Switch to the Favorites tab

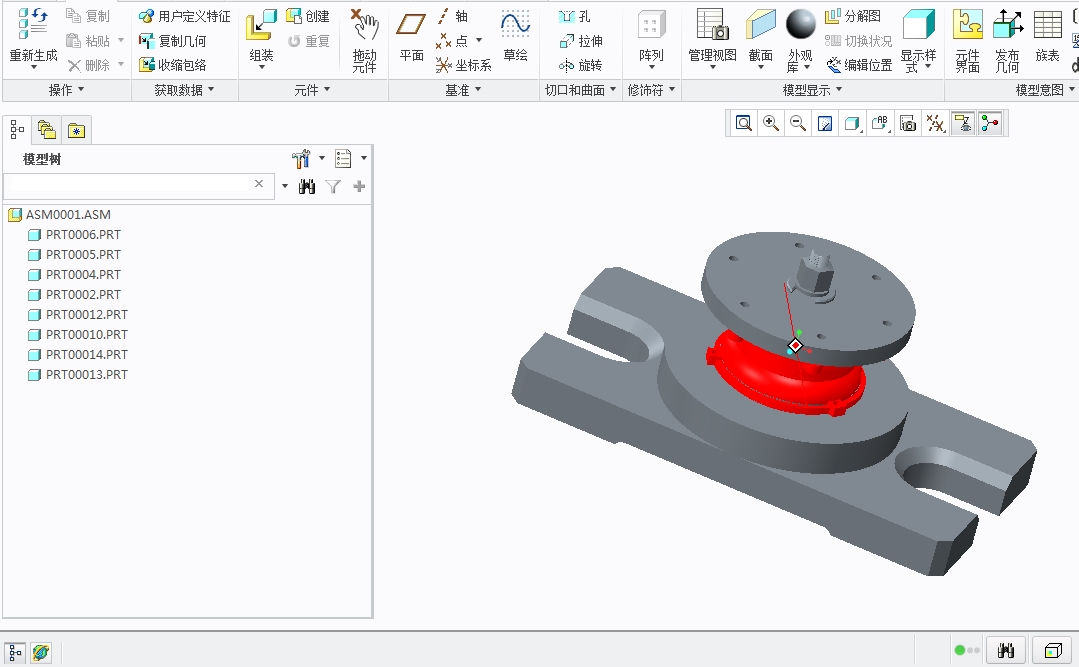[76, 130]
